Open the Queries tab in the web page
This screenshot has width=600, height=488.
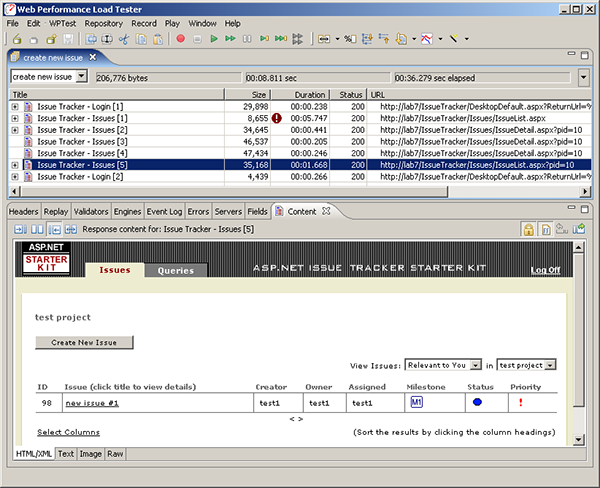176,270
